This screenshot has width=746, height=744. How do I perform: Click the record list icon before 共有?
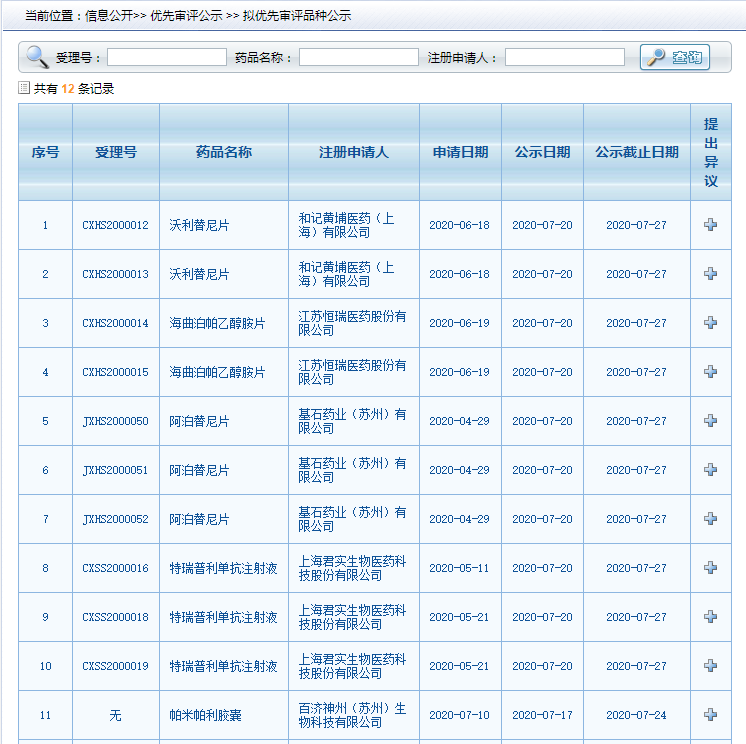coord(24,88)
